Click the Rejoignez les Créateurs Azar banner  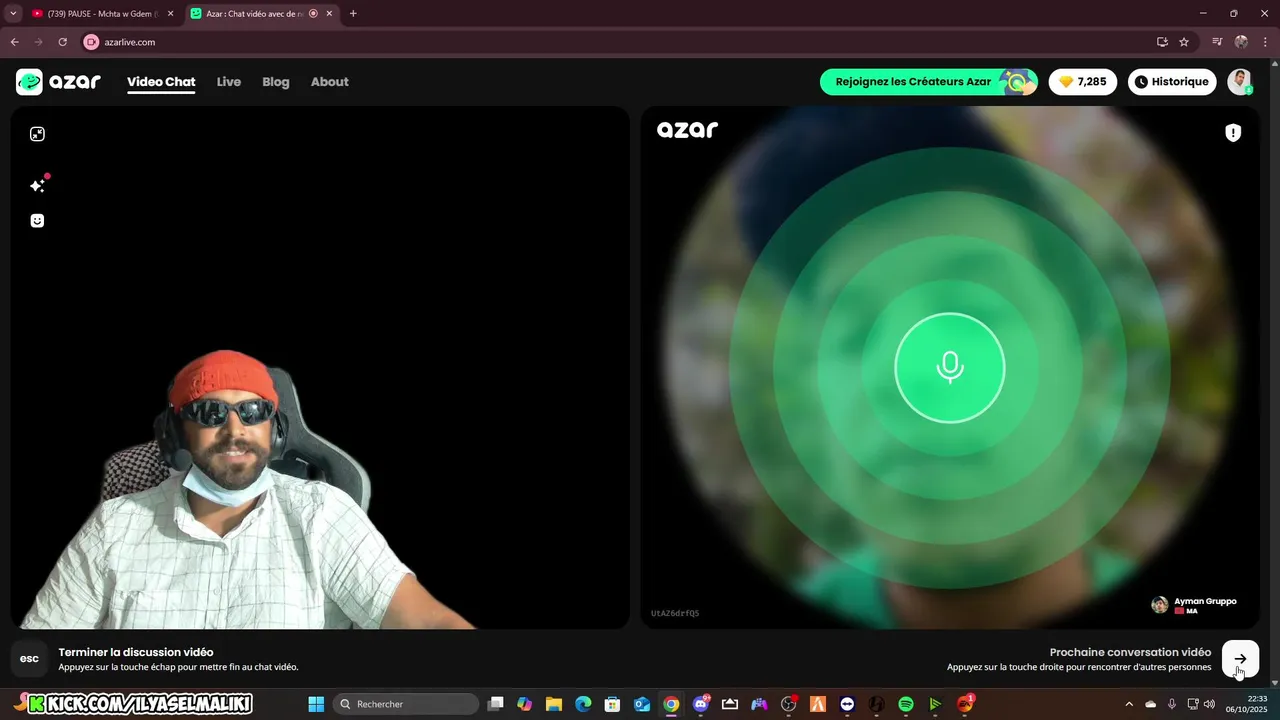[x=929, y=82]
